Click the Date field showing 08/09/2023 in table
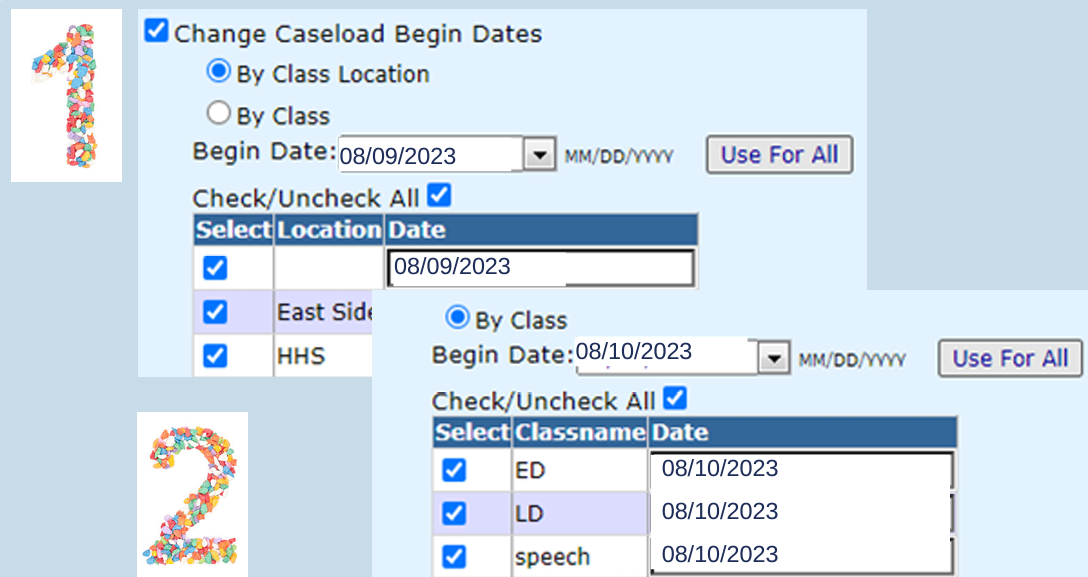Screen dimensions: 1088x577 pos(539,267)
